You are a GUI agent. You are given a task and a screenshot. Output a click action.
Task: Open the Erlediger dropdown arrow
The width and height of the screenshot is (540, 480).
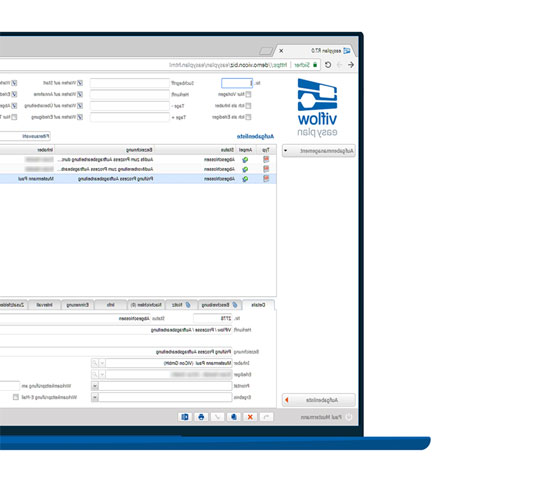tap(102, 374)
